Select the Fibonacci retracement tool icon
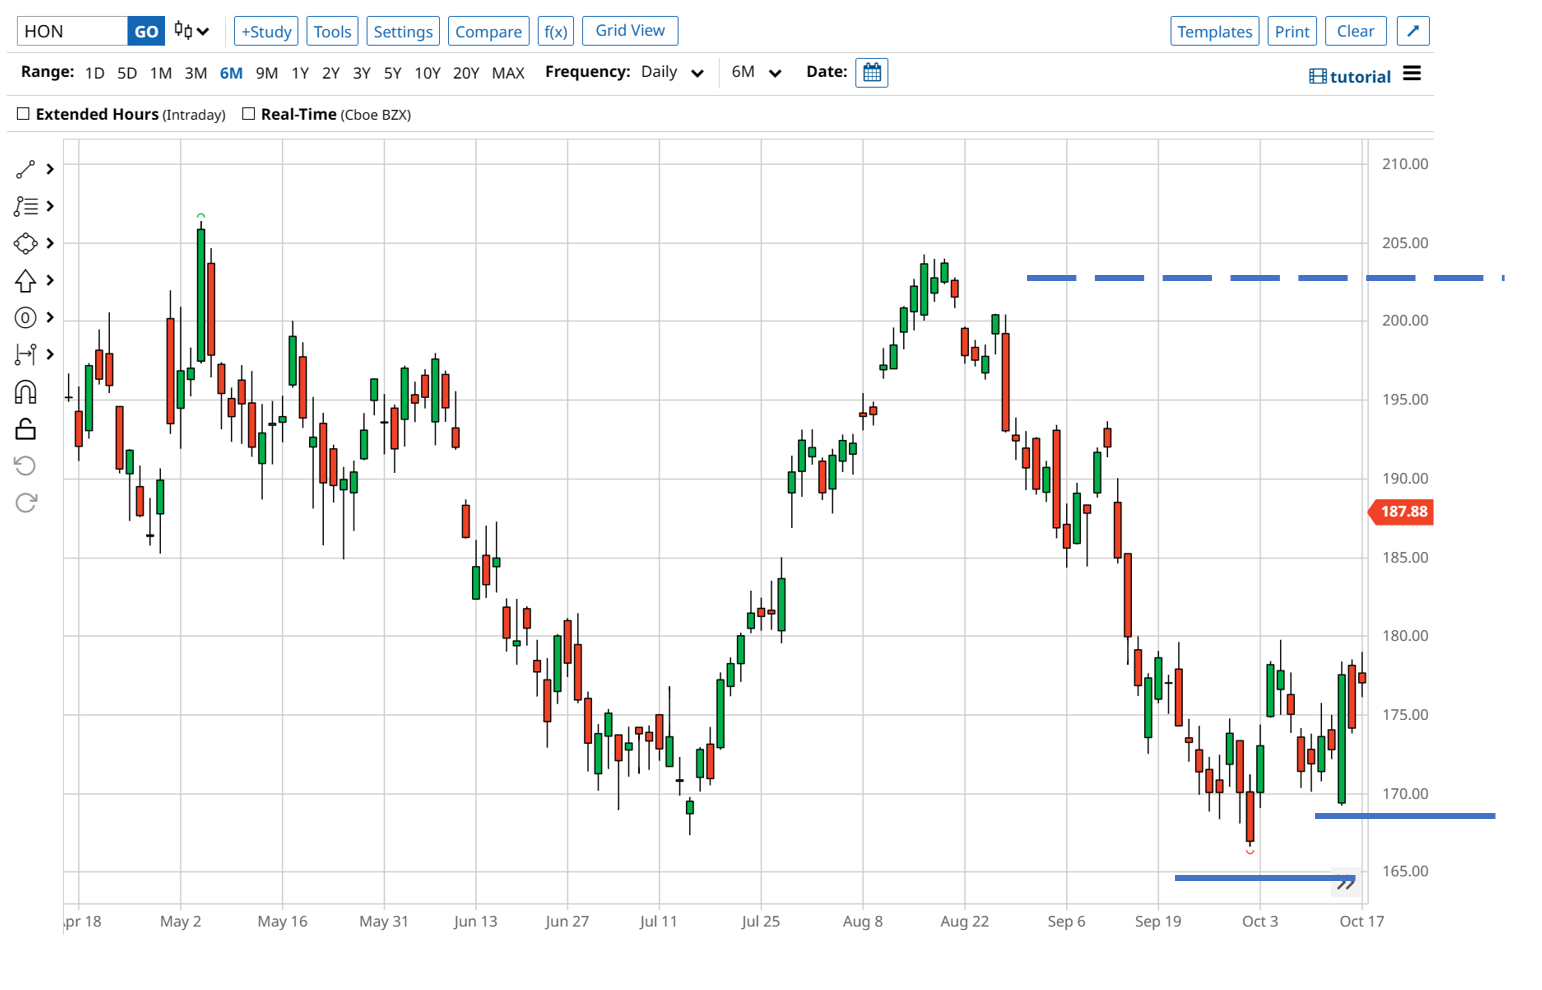 pyautogui.click(x=26, y=206)
